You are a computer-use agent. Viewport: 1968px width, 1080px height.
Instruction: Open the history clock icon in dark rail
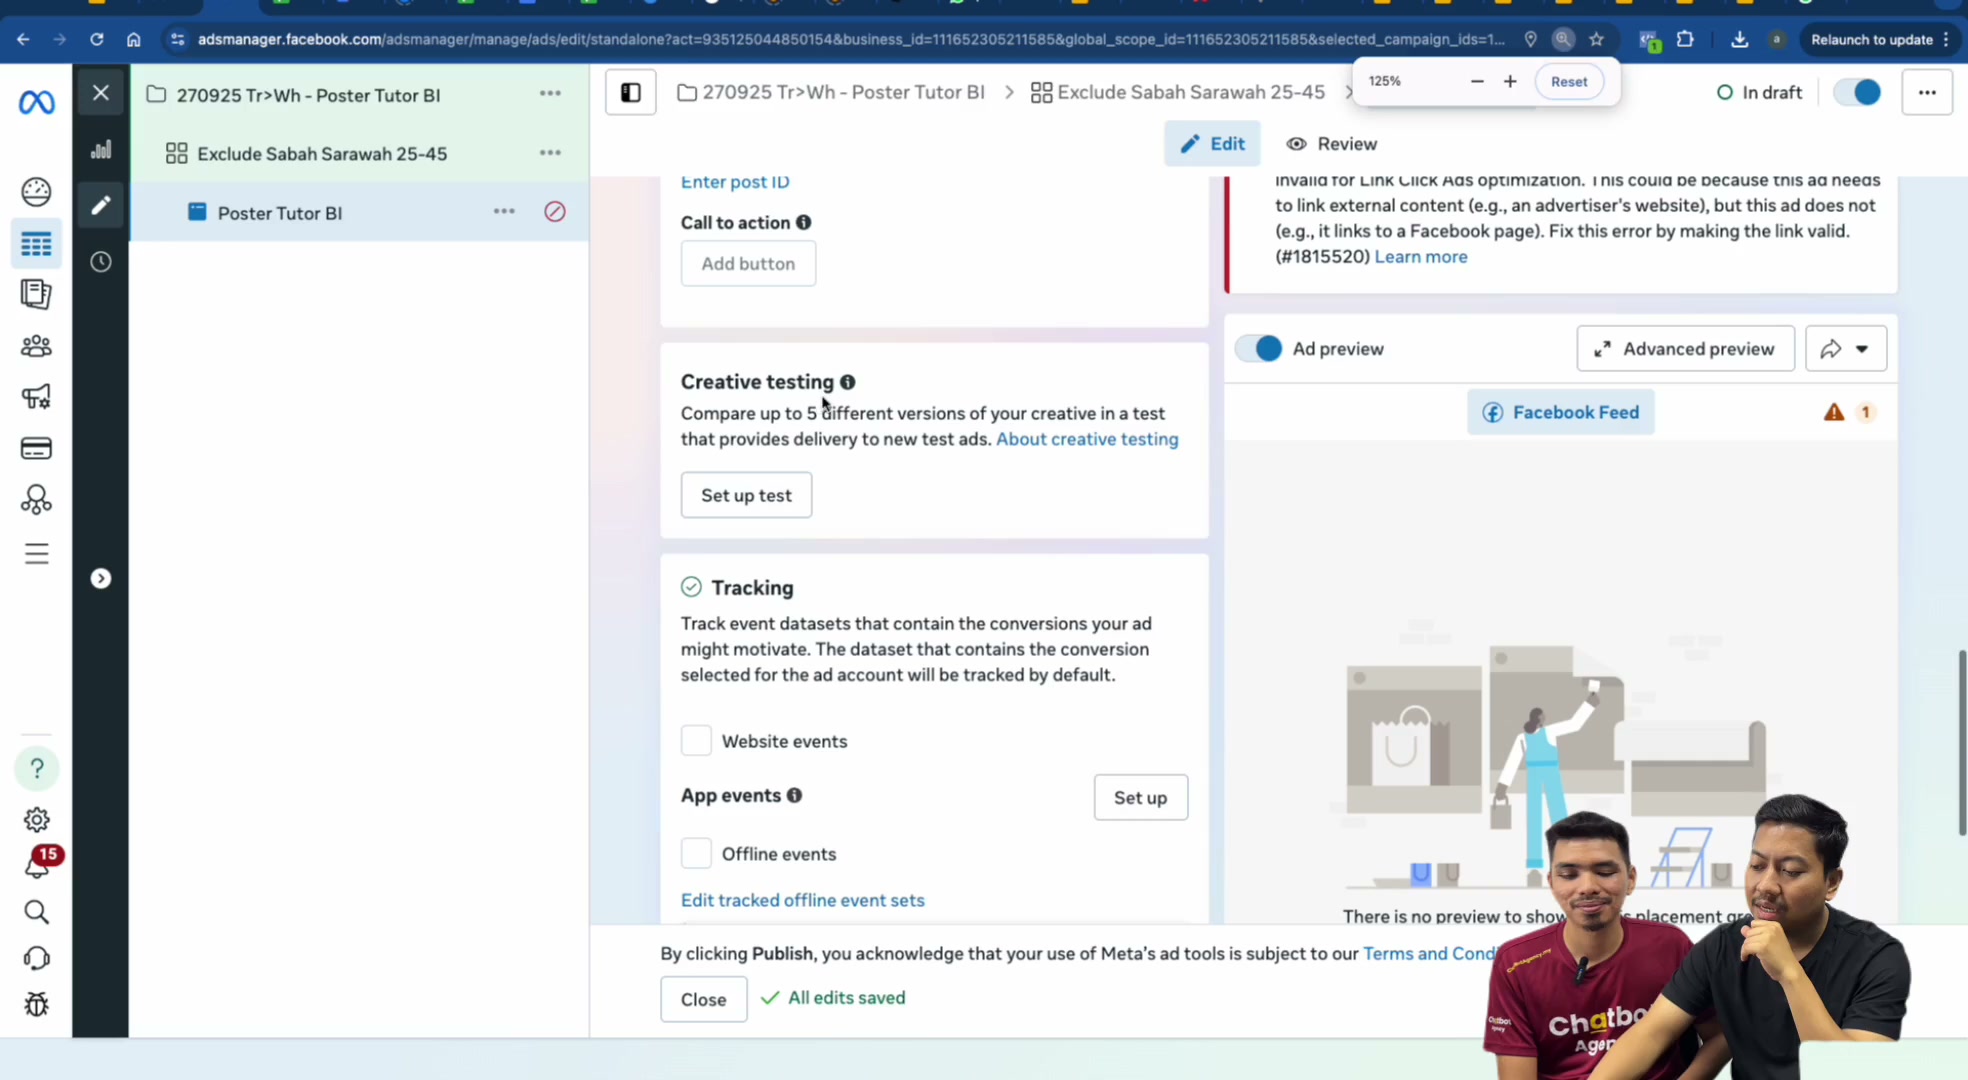(101, 262)
